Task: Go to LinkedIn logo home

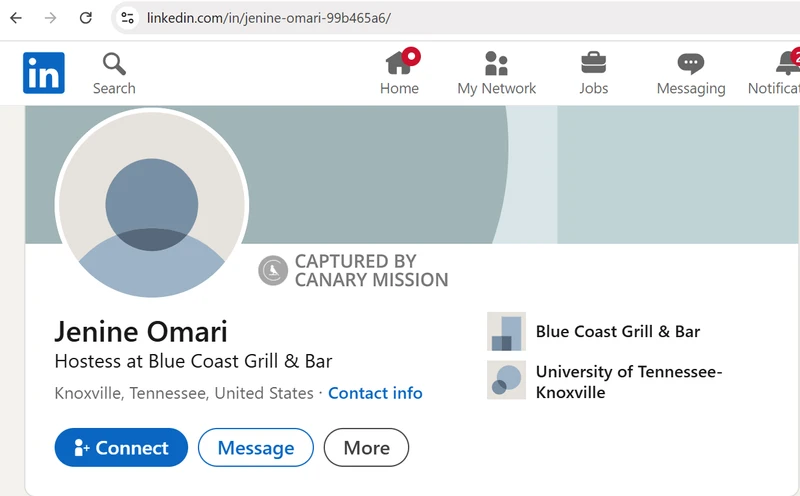Action: (44, 73)
